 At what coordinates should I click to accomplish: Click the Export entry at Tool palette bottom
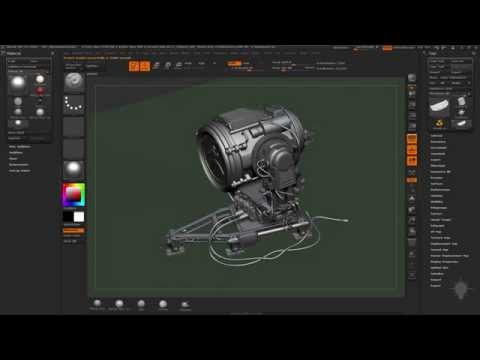(435, 286)
